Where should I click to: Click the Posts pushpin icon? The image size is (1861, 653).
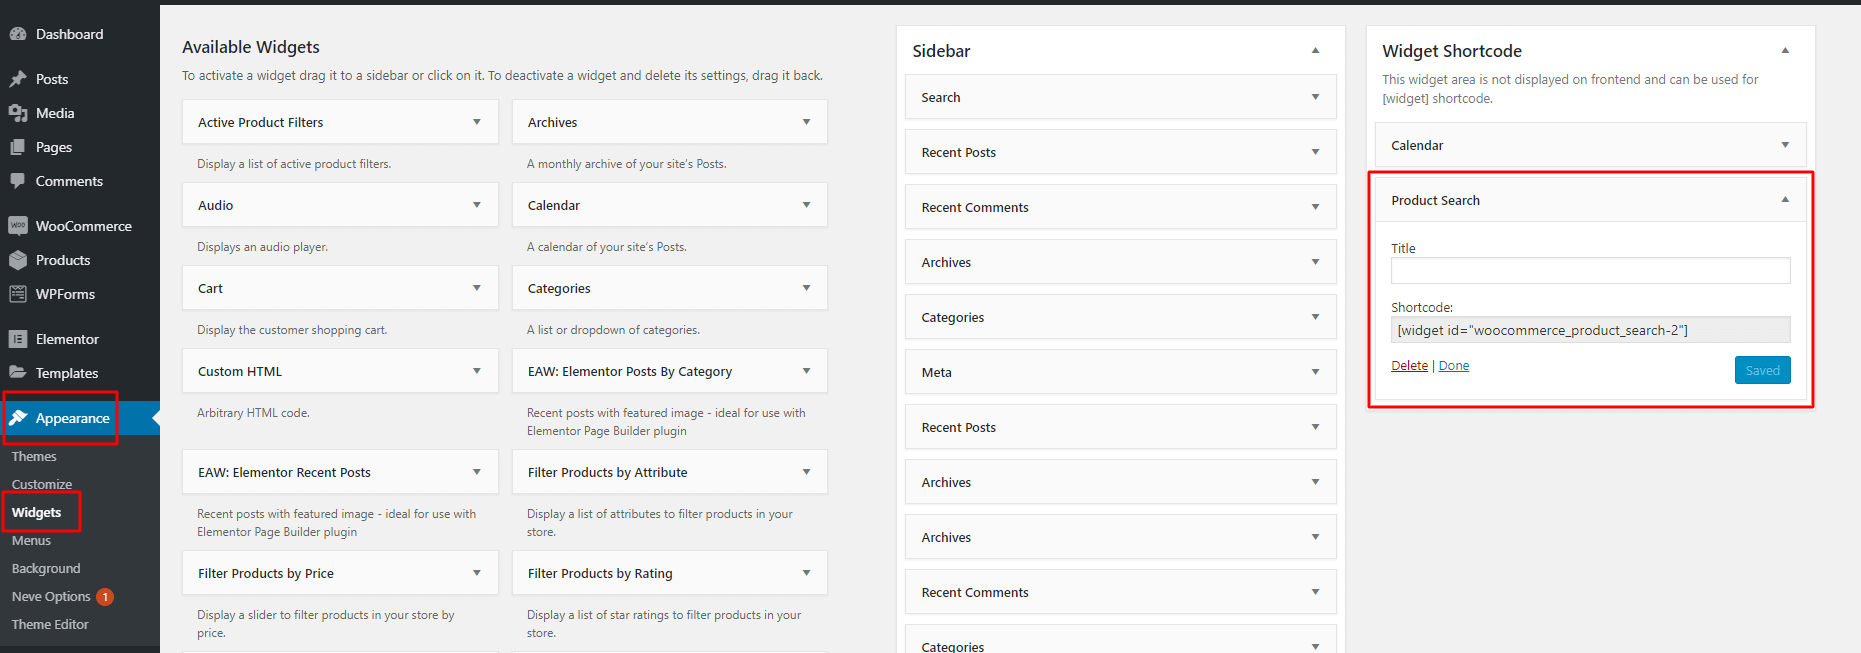(x=18, y=79)
